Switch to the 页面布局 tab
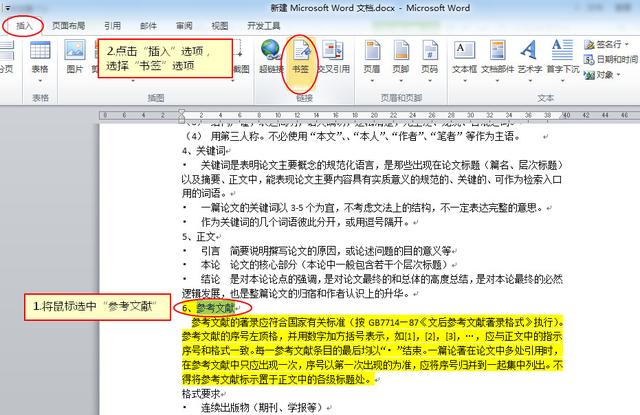The width and height of the screenshot is (640, 415). pos(68,26)
